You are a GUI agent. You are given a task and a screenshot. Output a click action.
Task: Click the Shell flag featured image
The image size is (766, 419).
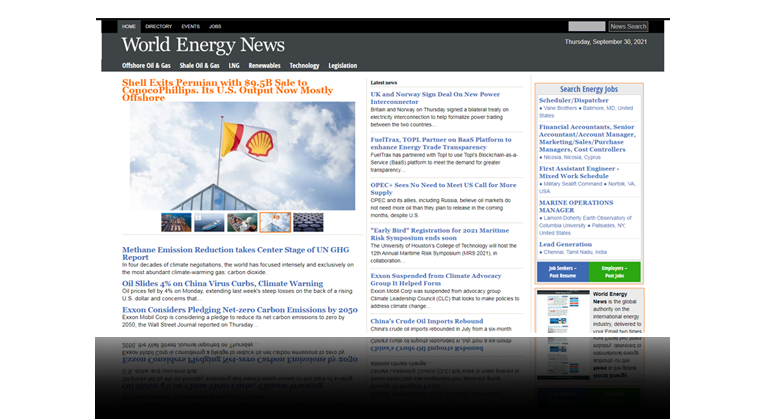click(x=242, y=156)
